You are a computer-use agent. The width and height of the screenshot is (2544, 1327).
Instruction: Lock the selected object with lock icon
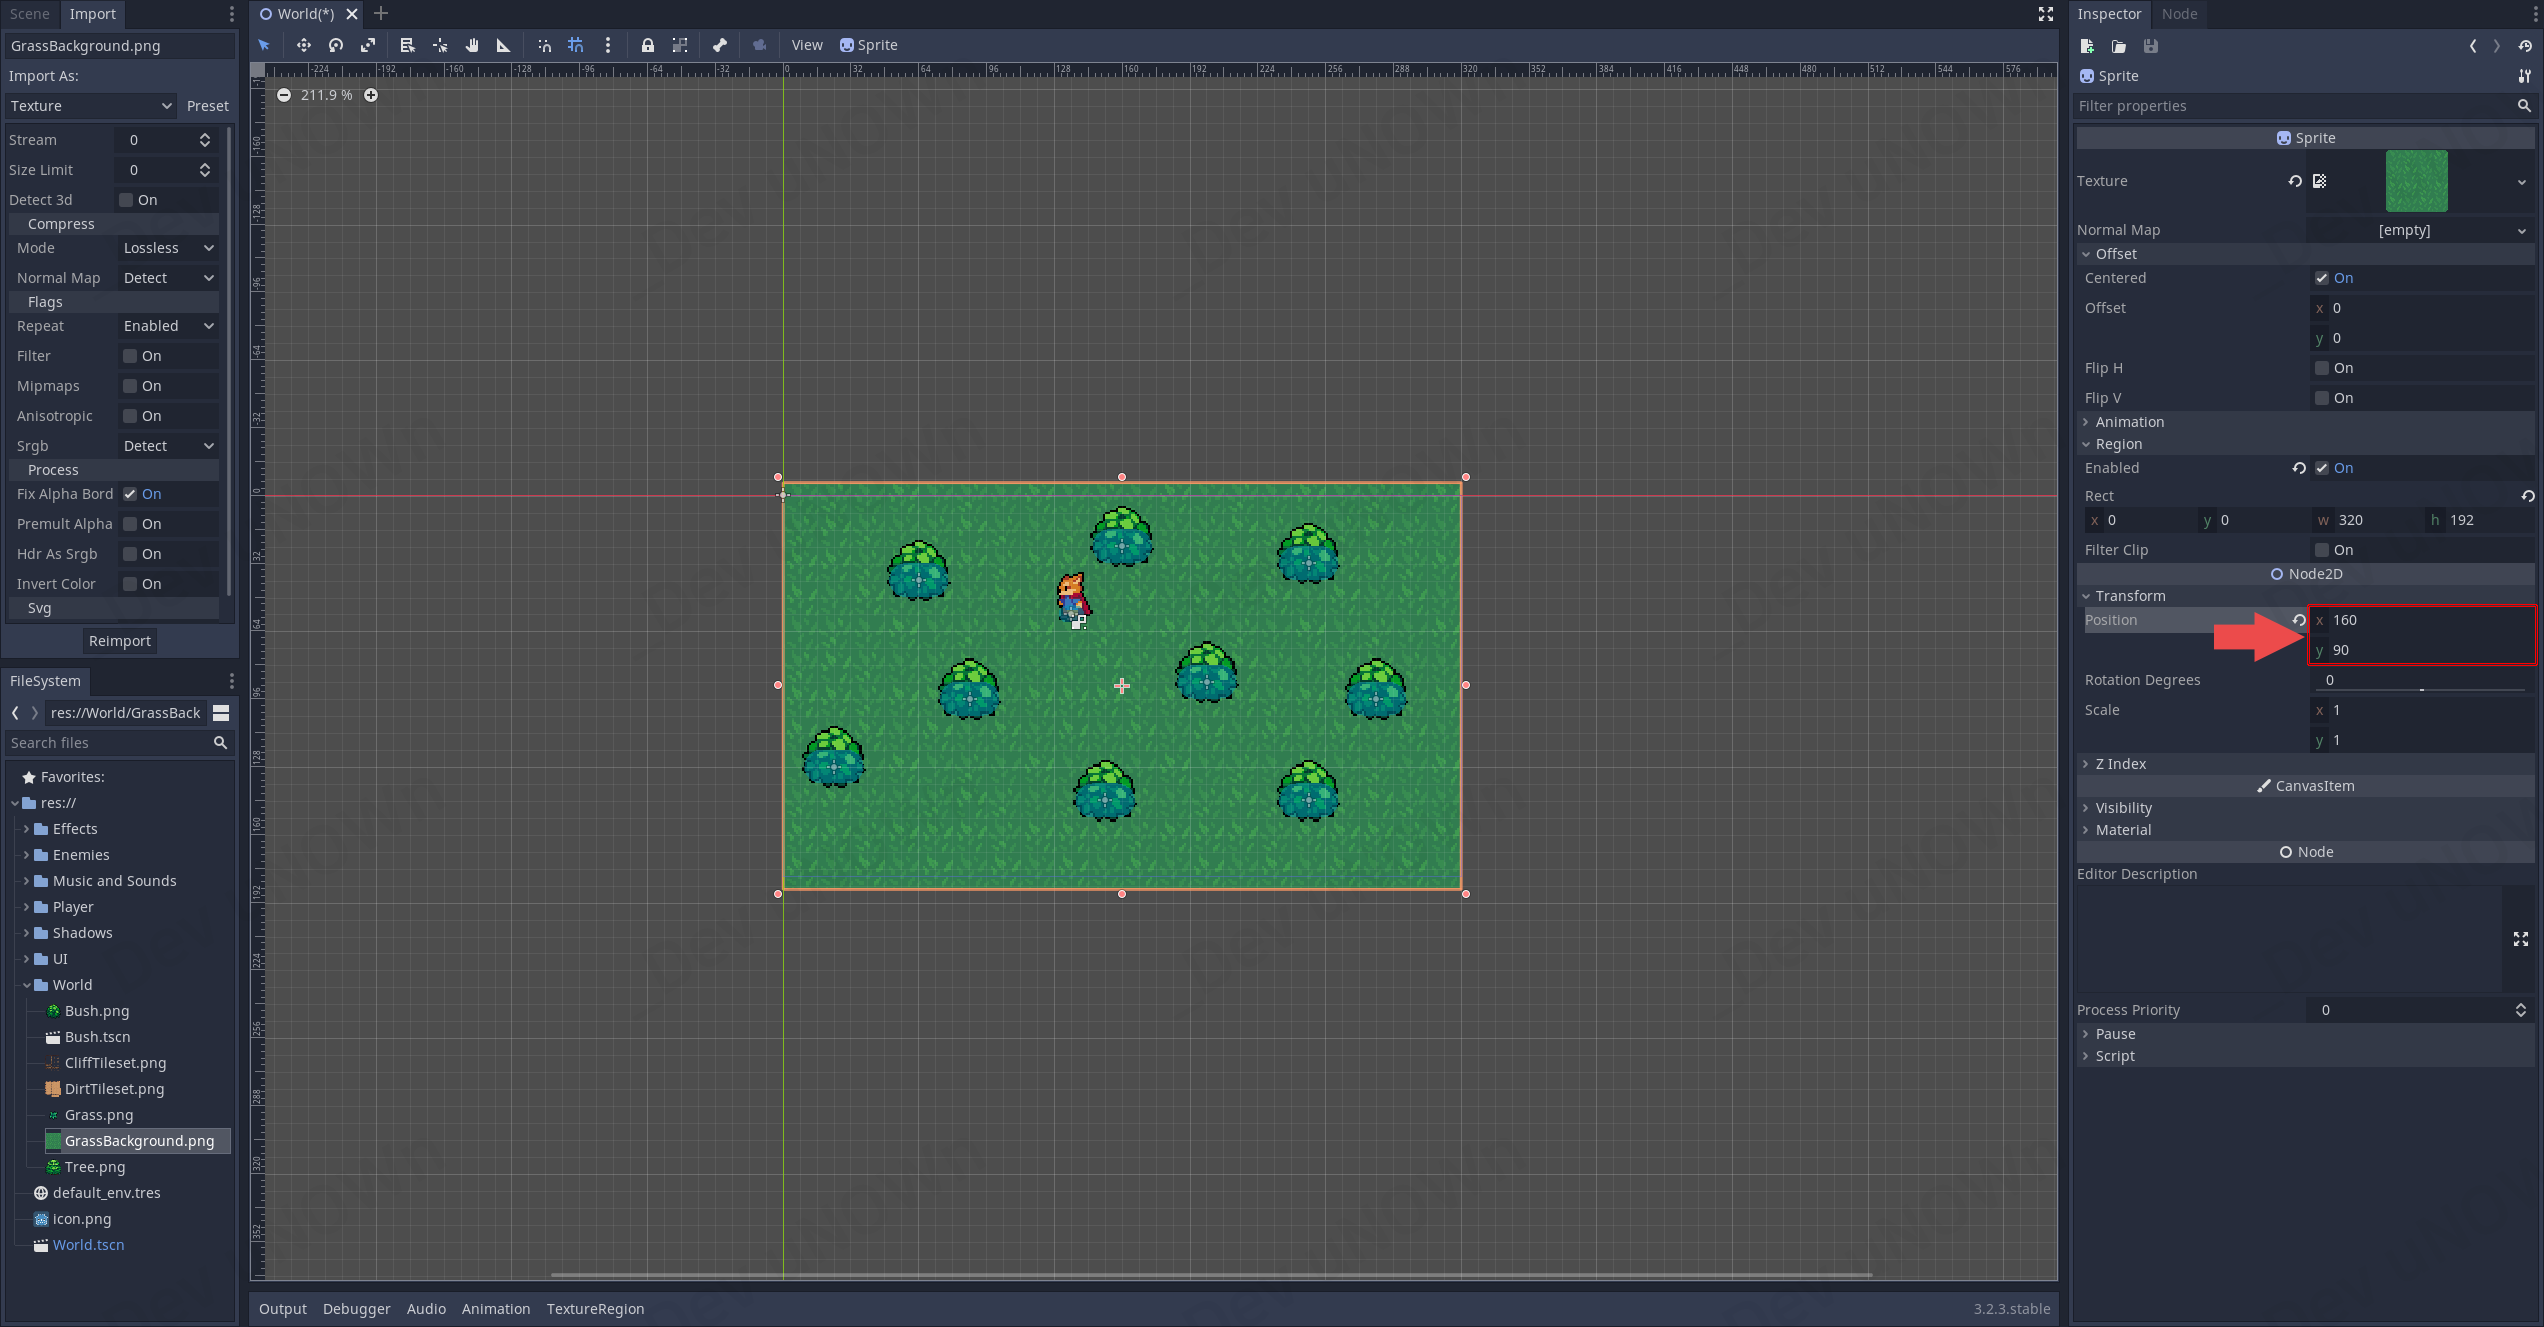point(648,45)
